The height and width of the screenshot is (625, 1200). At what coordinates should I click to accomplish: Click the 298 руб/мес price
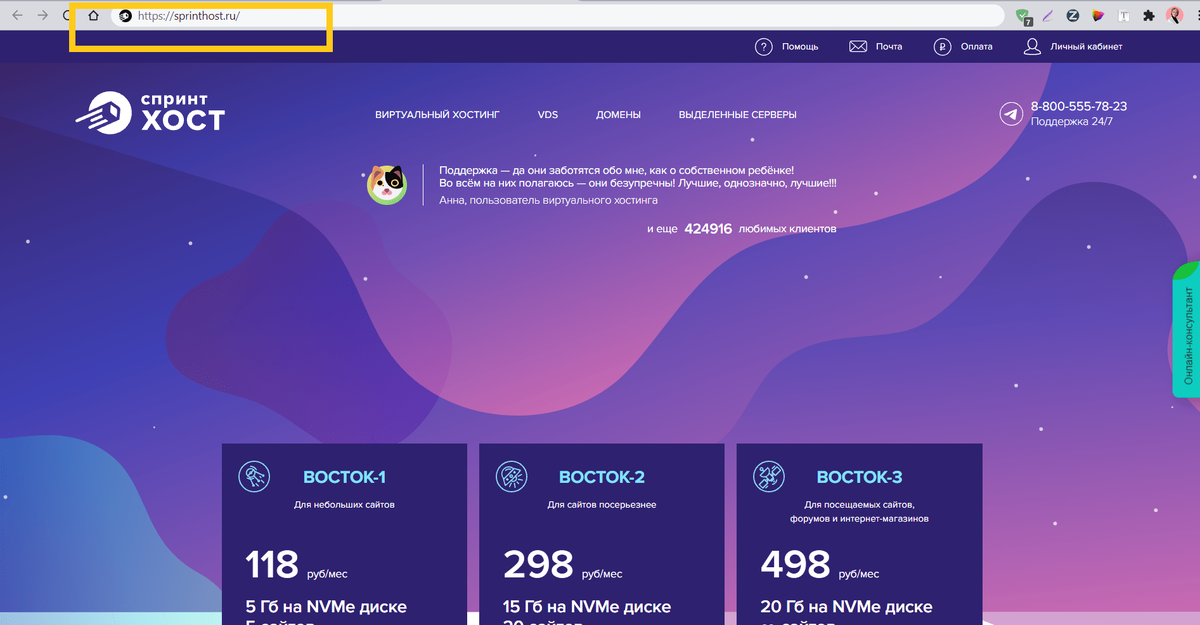pos(562,566)
